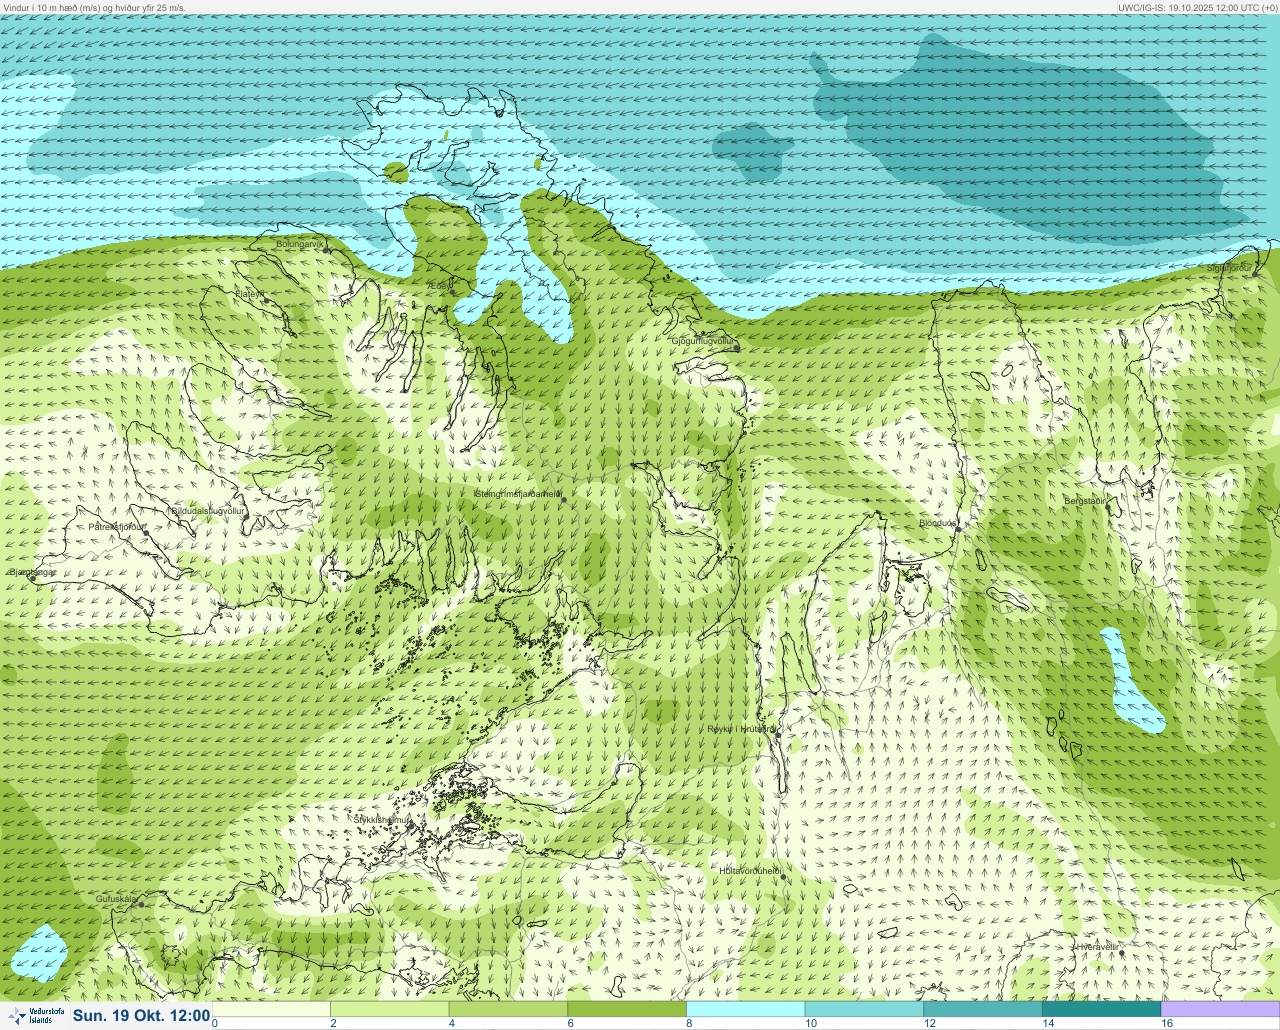Screen dimensions: 1280x1030
Task: Click the Stykkishólmur station label
Action: [x=382, y=820]
